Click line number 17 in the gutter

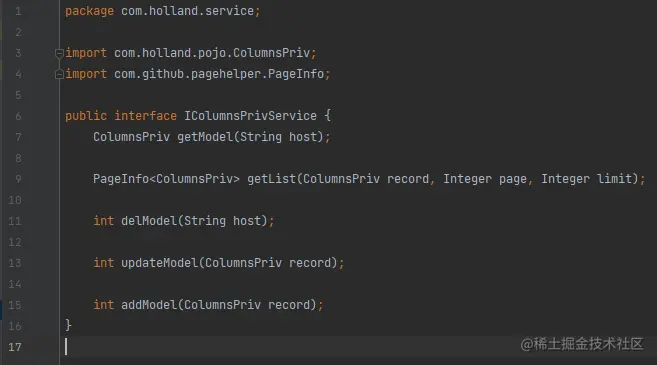tap(15, 347)
